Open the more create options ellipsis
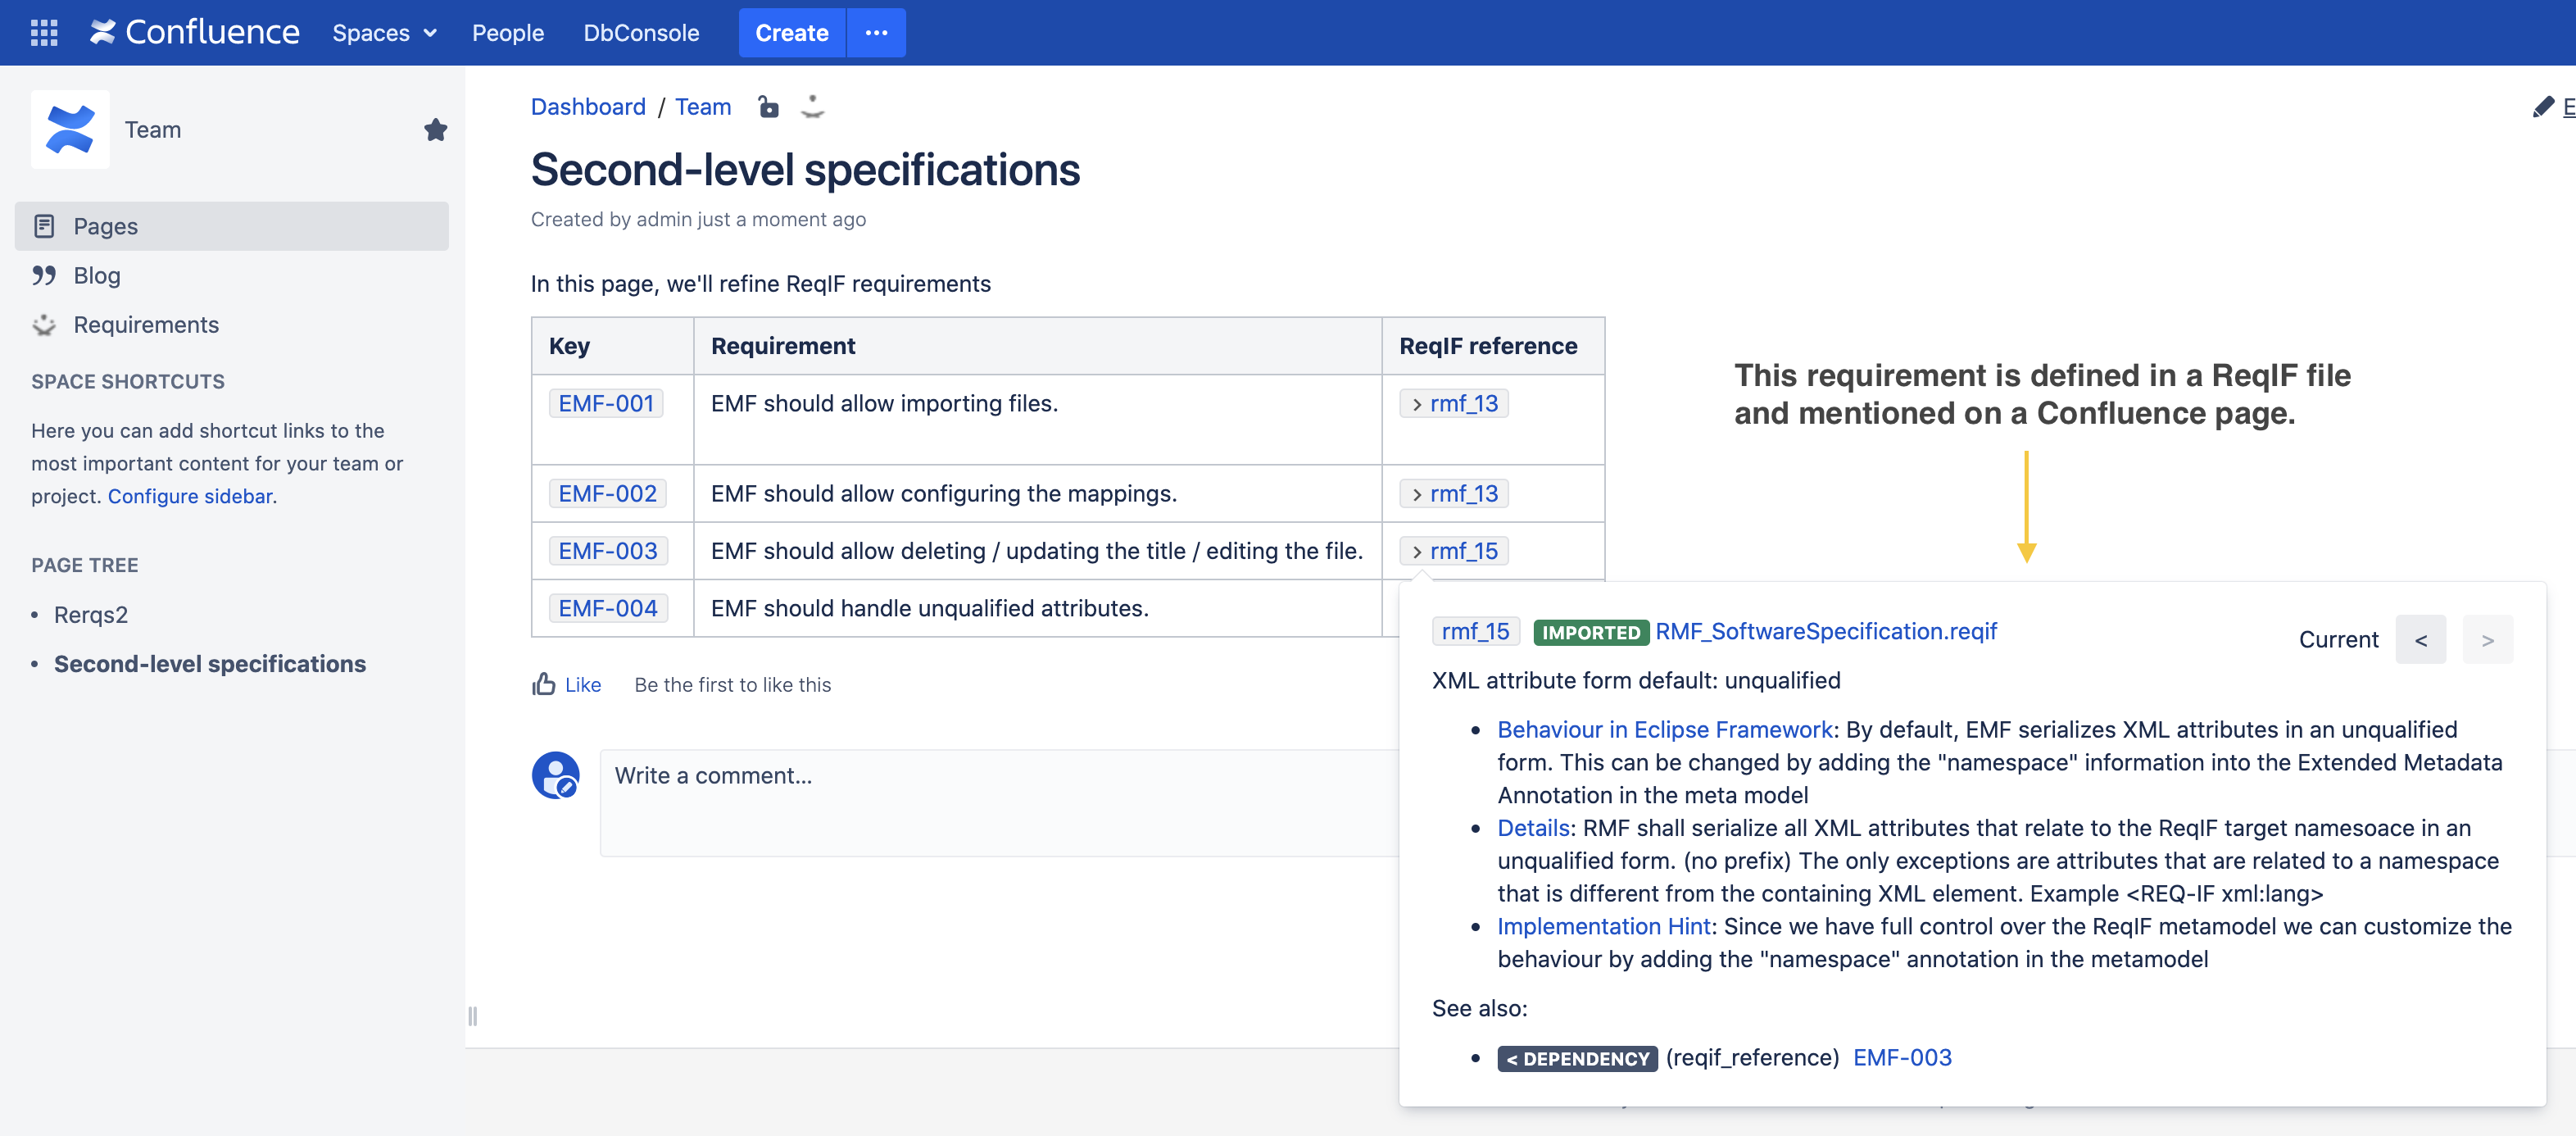 coord(876,33)
